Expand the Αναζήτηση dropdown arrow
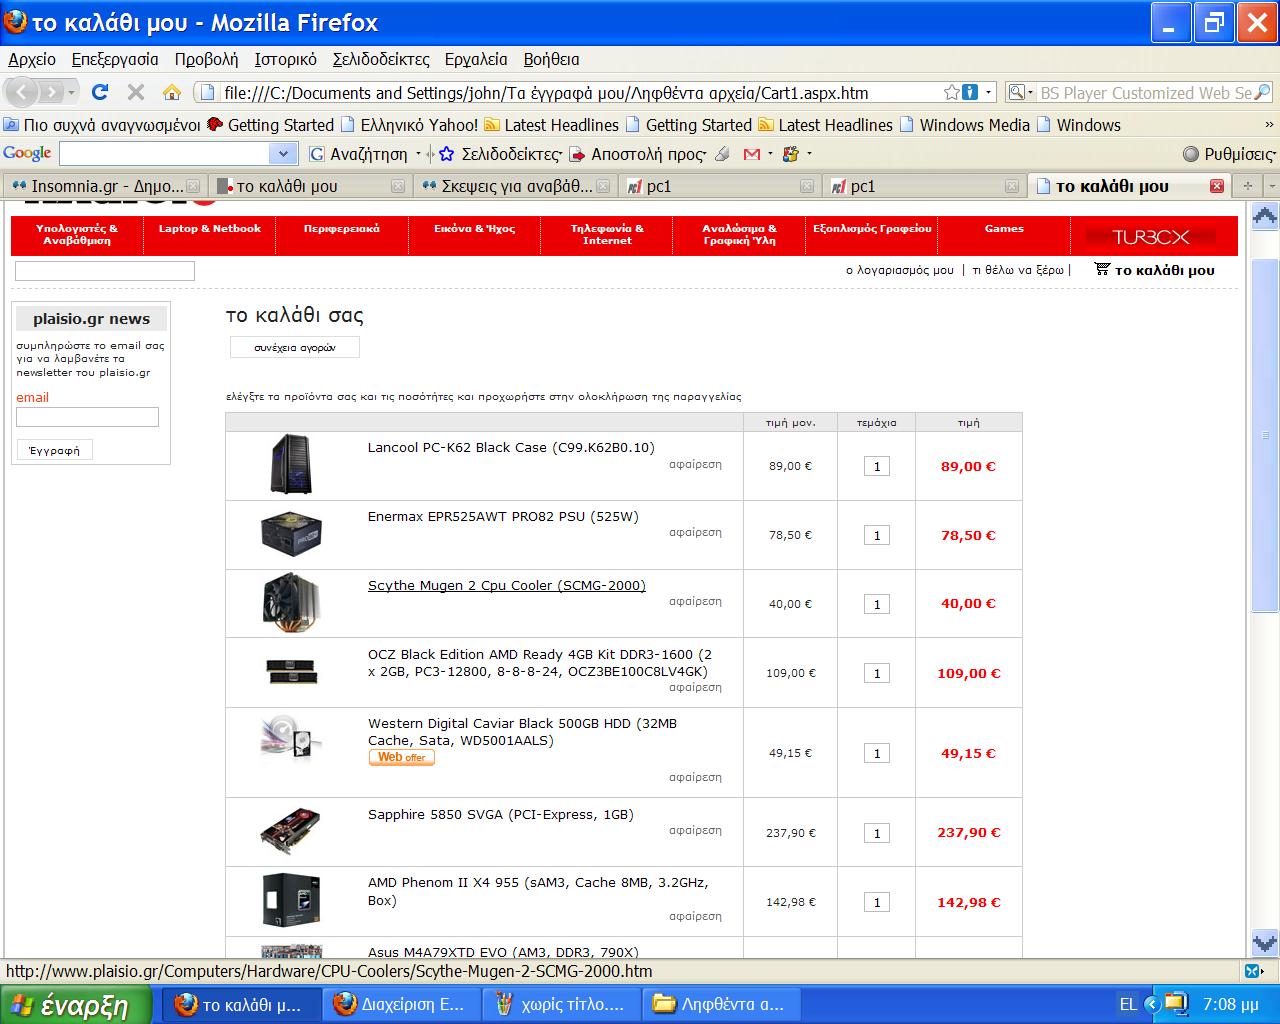 point(418,154)
